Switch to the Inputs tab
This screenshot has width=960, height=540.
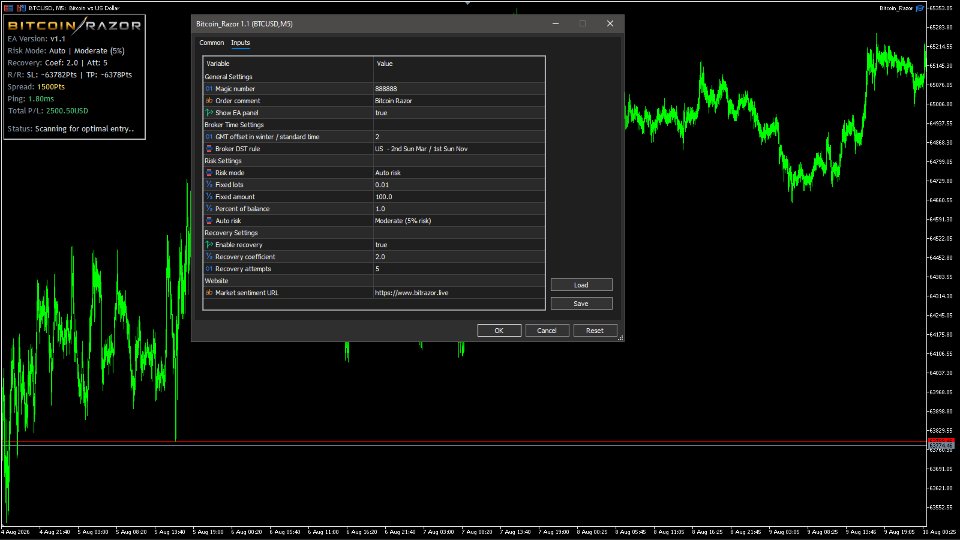pos(241,43)
